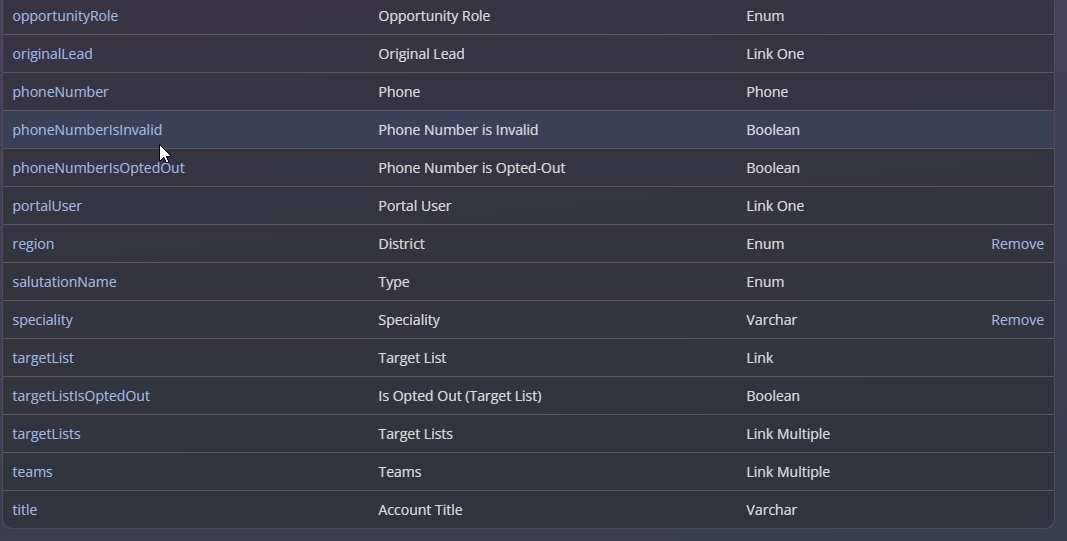Open phoneNumberIsInvalid field settings

[x=87, y=130]
